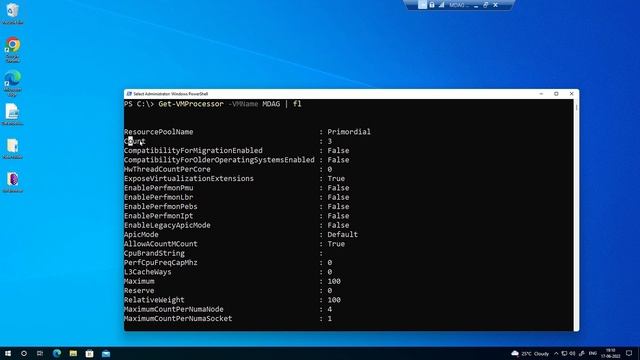Click CompatibilityForOlderOperatingSystemsEnabled property
Image resolution: width=640 pixels, height=360 pixels.
click(219, 160)
